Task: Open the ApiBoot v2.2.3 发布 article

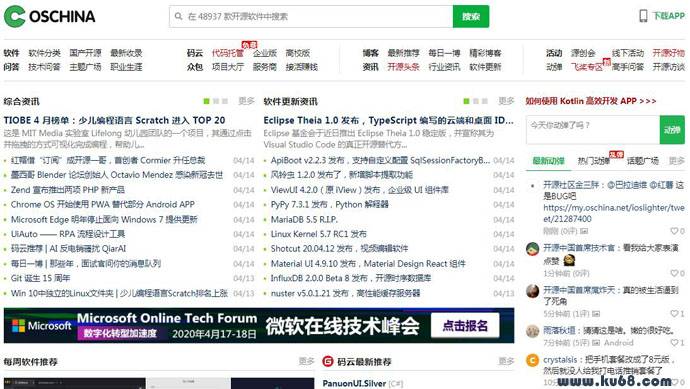Action: (x=380, y=160)
